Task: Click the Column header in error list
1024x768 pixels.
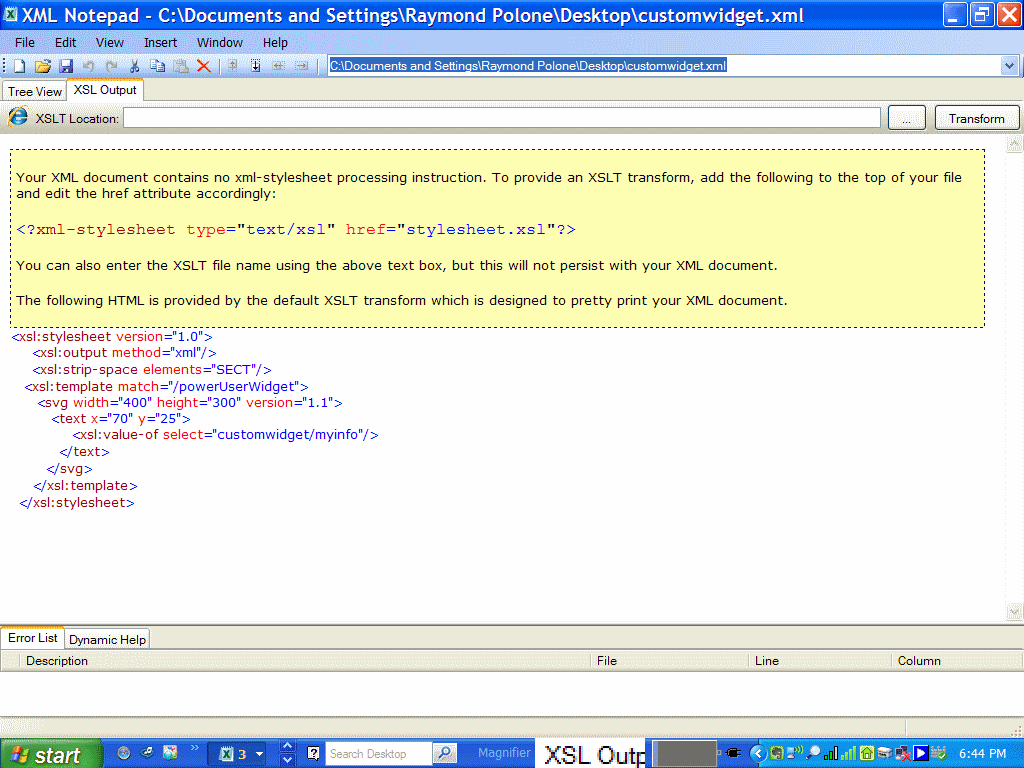Action: pos(956,661)
